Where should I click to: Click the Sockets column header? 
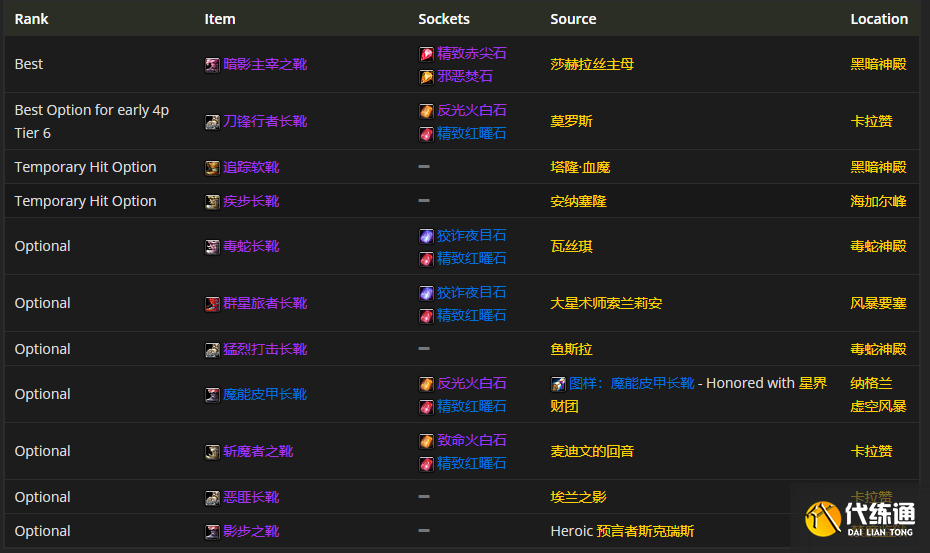click(444, 19)
